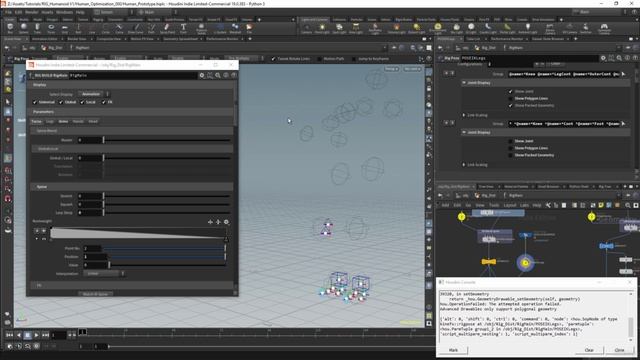This screenshot has width=640, height=360.
Task: Select the Tube shelf tool
Action: tap(37, 29)
